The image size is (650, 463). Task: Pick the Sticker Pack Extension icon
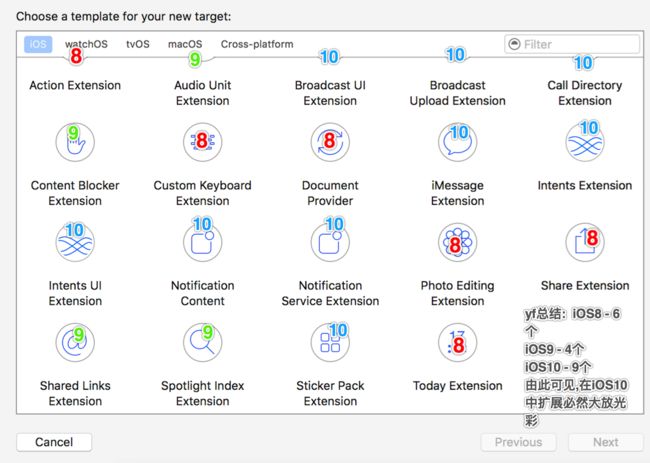(x=330, y=342)
